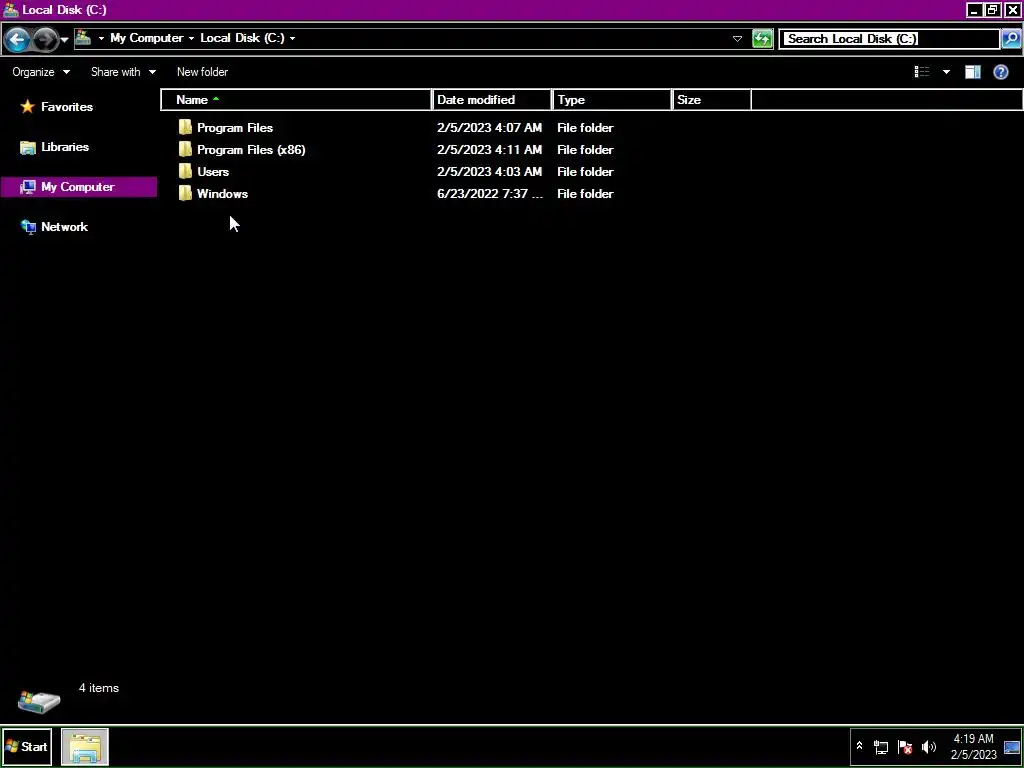Click the Windows folder icon

[x=185, y=194]
